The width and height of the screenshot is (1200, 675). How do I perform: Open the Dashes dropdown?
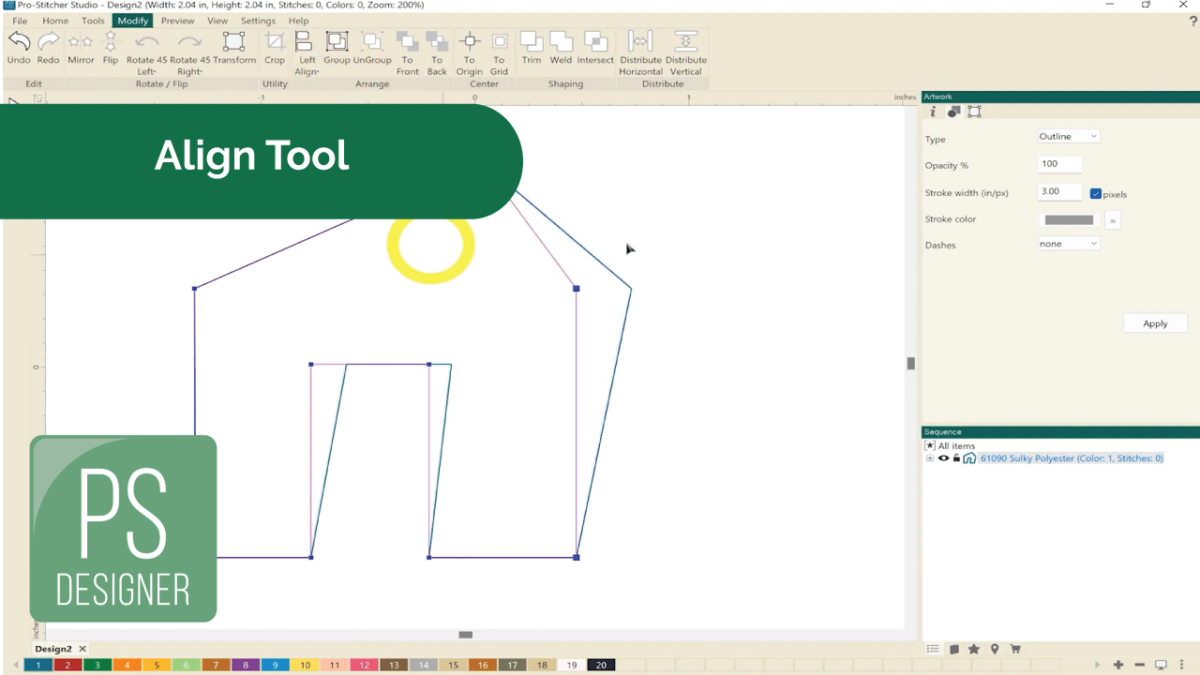pos(1067,243)
